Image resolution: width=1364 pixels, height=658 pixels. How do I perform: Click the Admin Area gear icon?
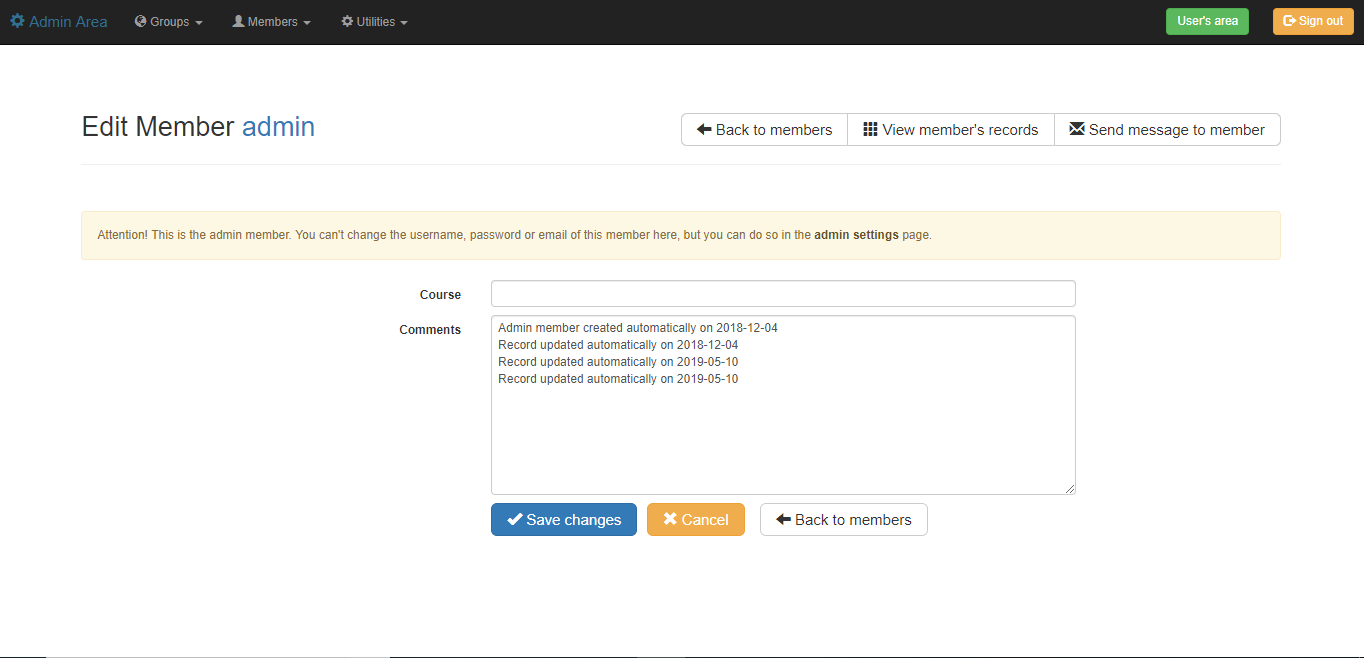(17, 21)
